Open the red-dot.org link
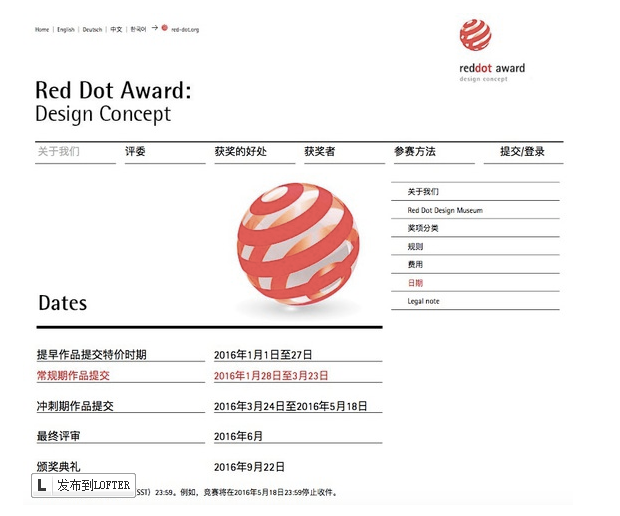The image size is (620, 516). 185,30
